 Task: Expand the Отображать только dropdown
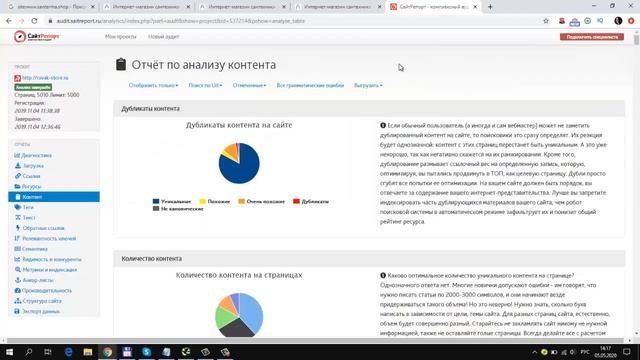click(153, 85)
